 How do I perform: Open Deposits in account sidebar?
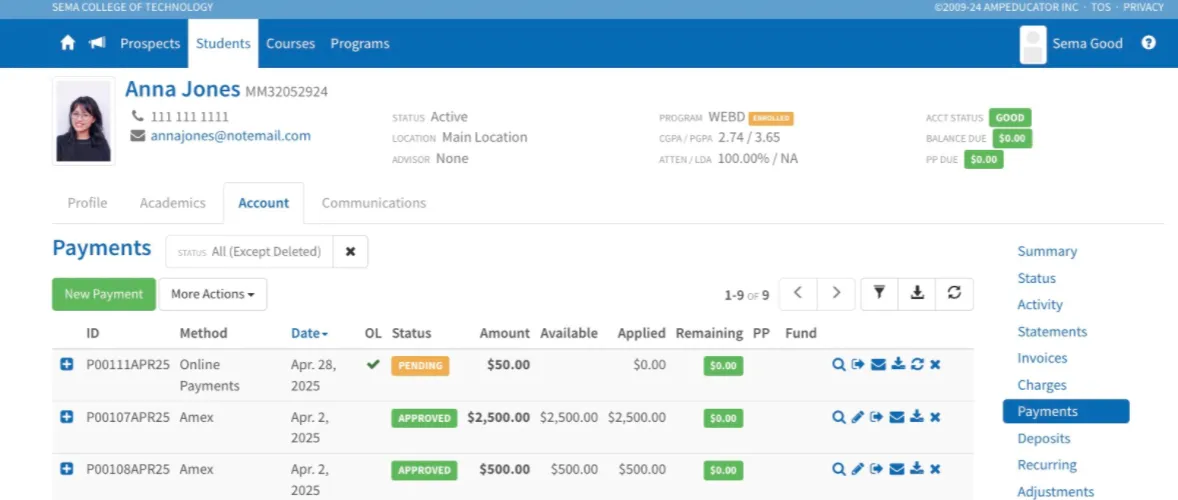pos(1044,438)
